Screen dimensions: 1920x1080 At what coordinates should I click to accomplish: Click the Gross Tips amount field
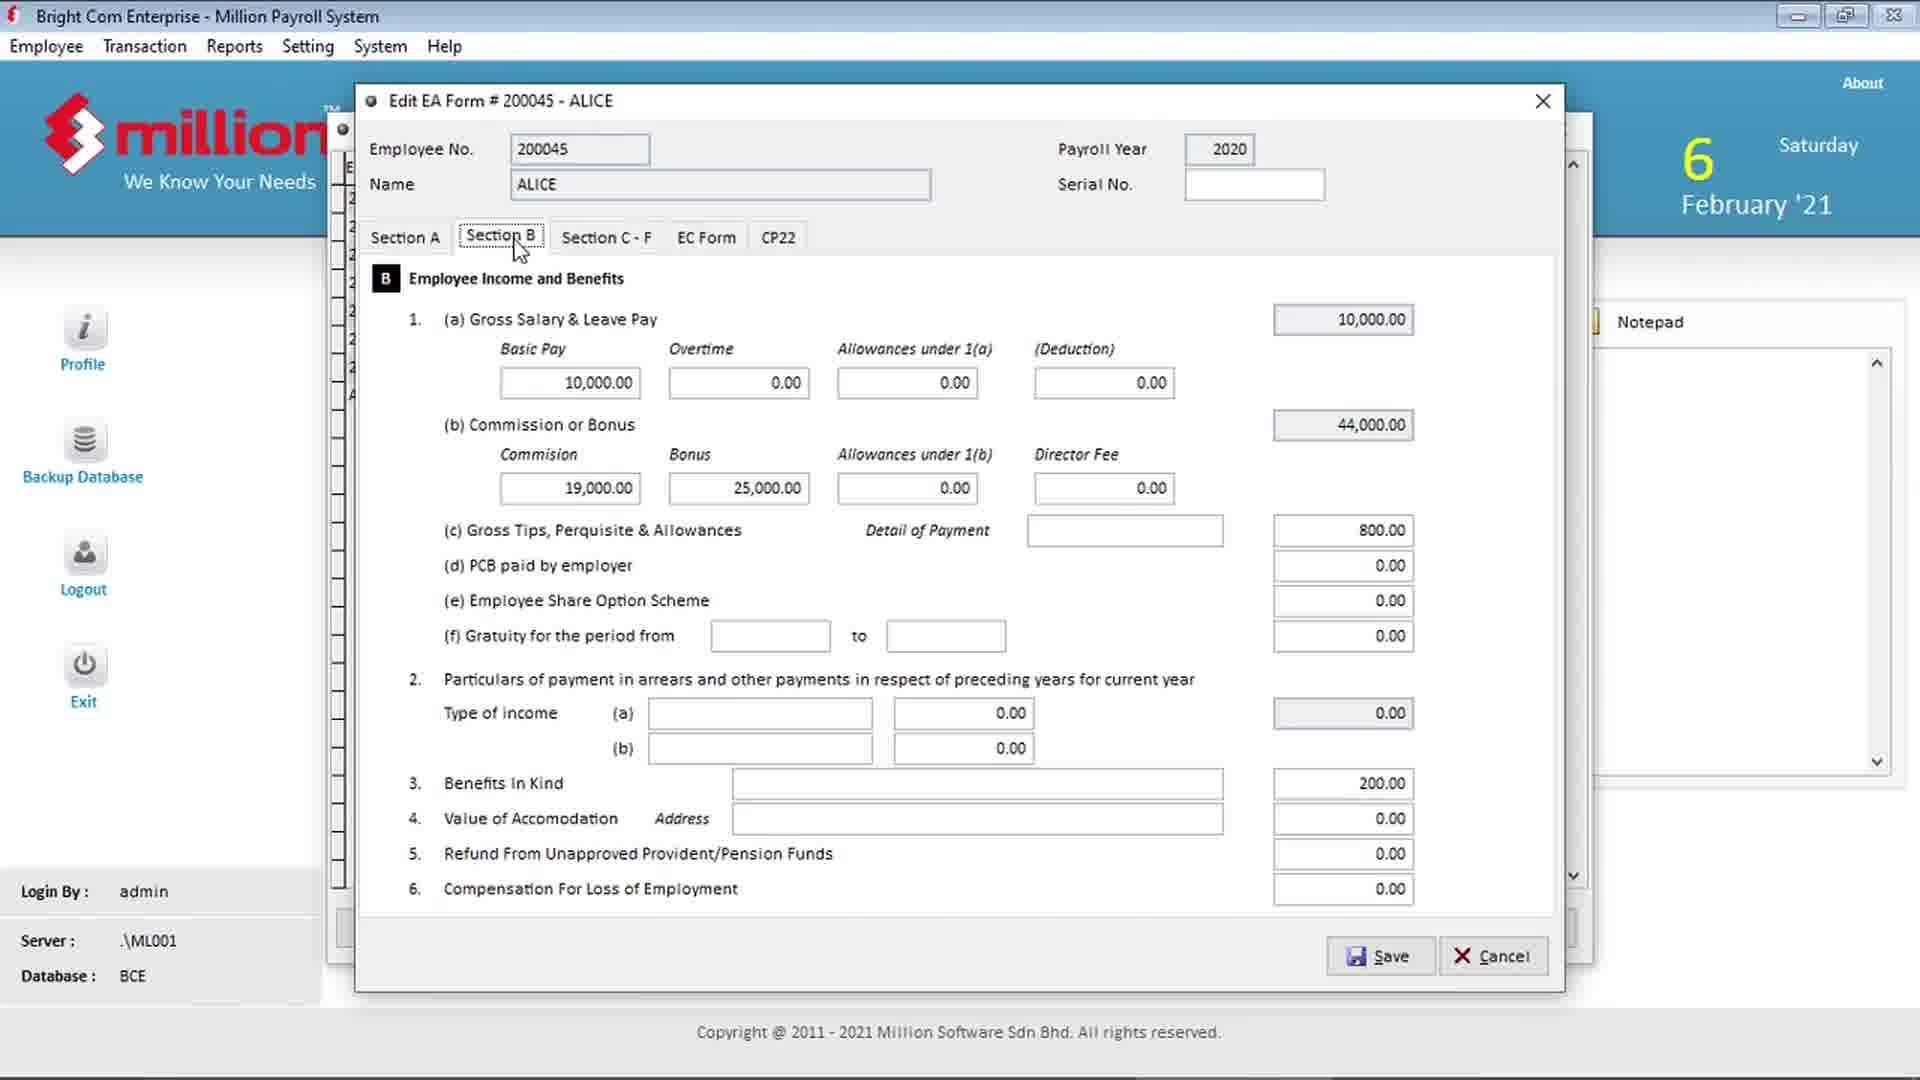coord(1343,531)
